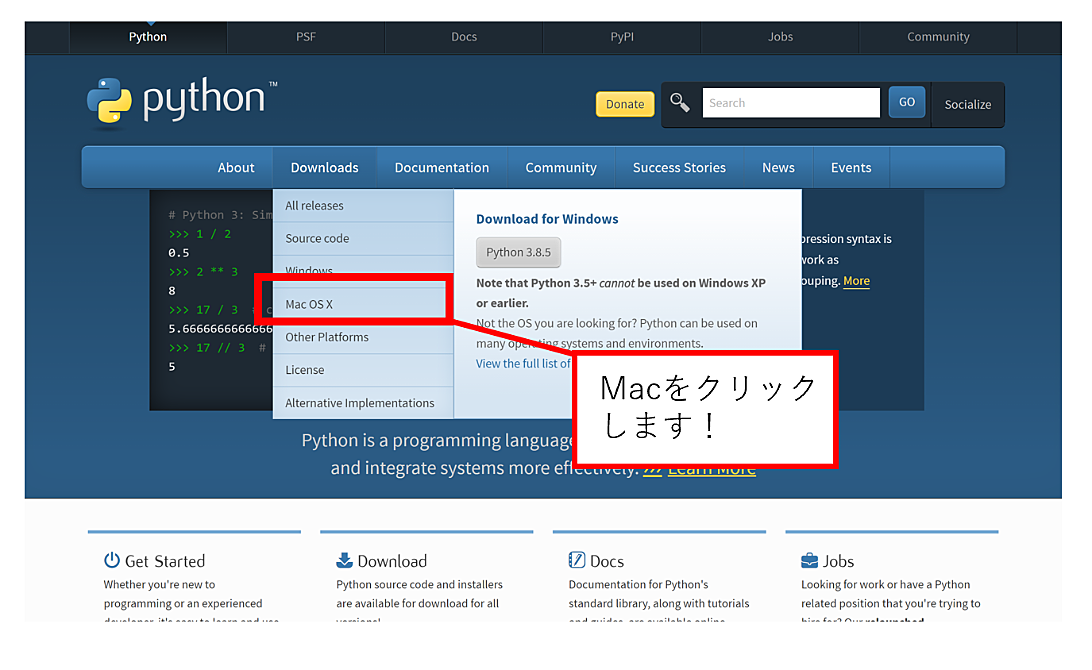Select Source code in Downloads menu

click(x=363, y=239)
